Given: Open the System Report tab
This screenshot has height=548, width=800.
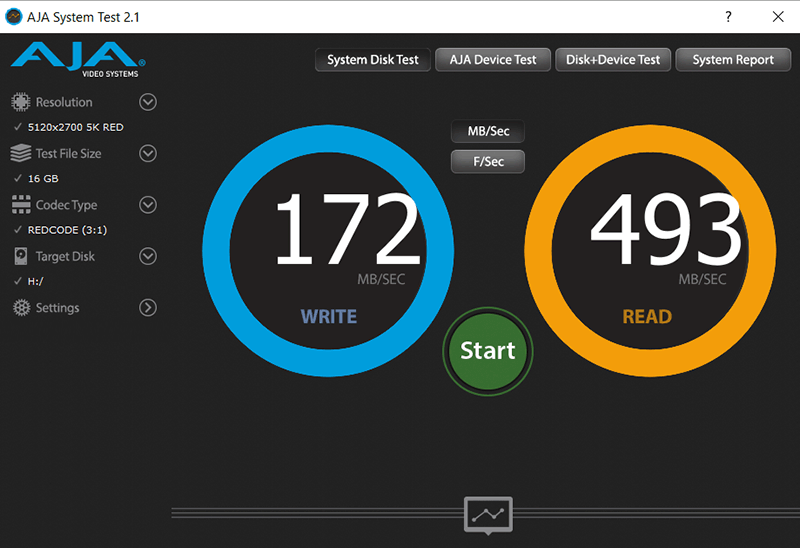Looking at the screenshot, I should (733, 60).
